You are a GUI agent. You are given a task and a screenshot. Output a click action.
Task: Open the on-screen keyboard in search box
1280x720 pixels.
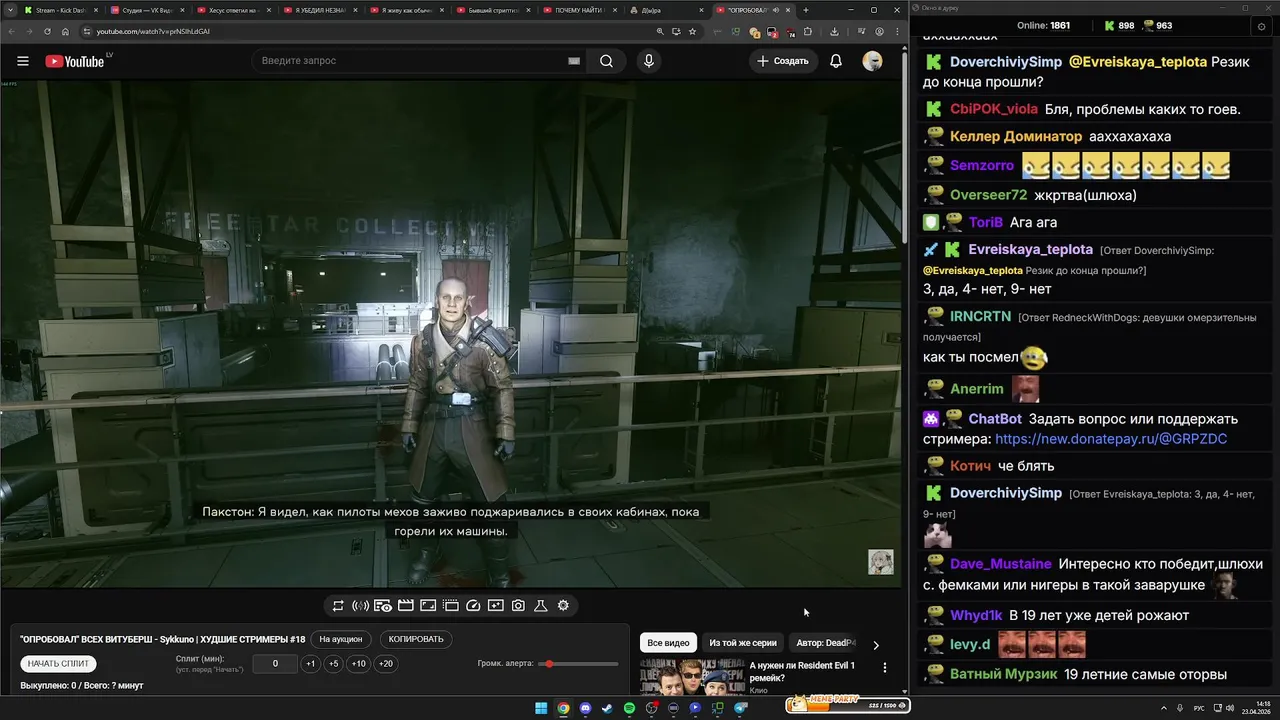(574, 61)
